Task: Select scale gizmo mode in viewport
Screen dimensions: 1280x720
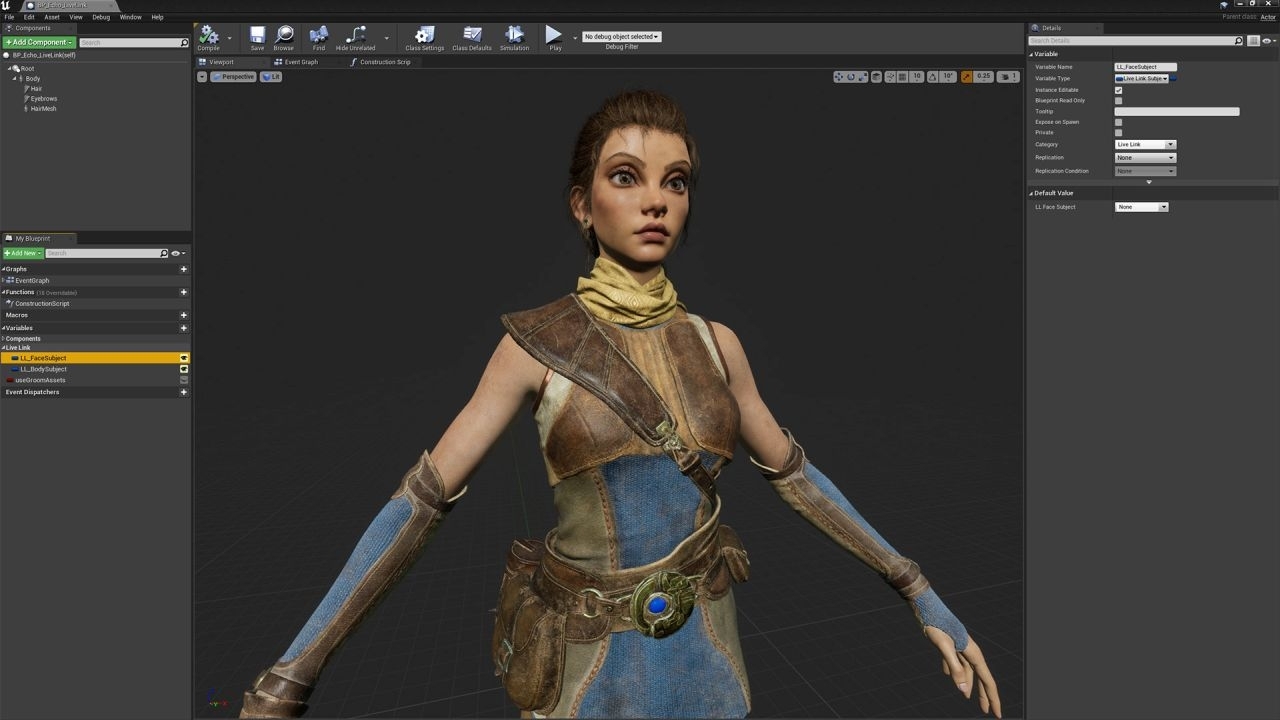Action: point(863,77)
